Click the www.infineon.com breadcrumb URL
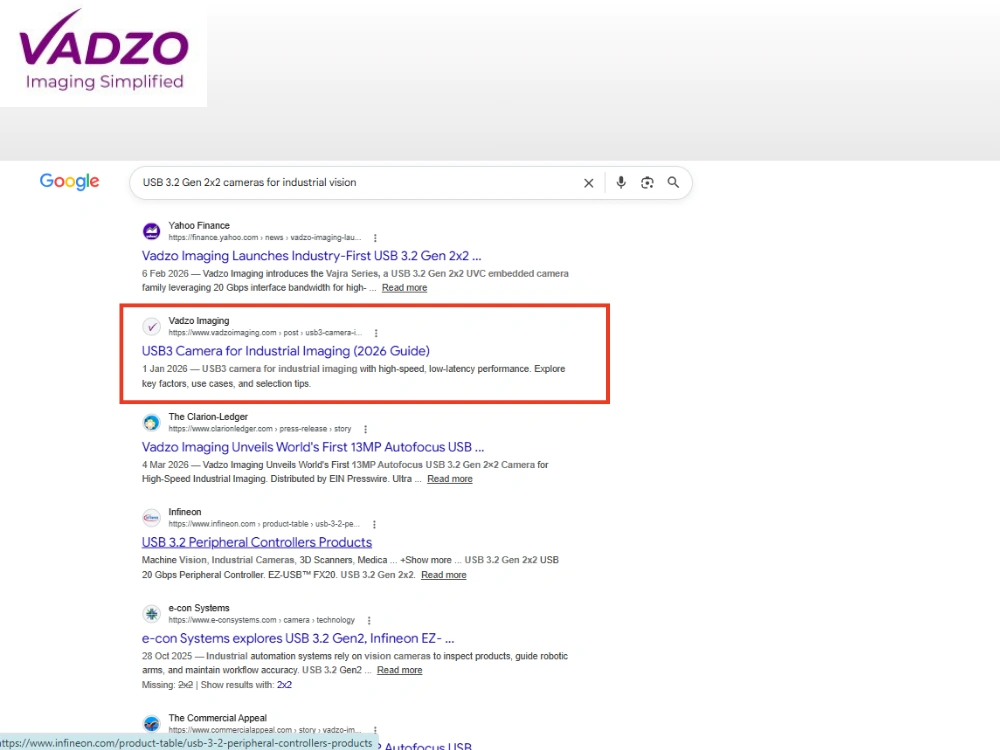This screenshot has width=1000, height=750. pos(264,524)
